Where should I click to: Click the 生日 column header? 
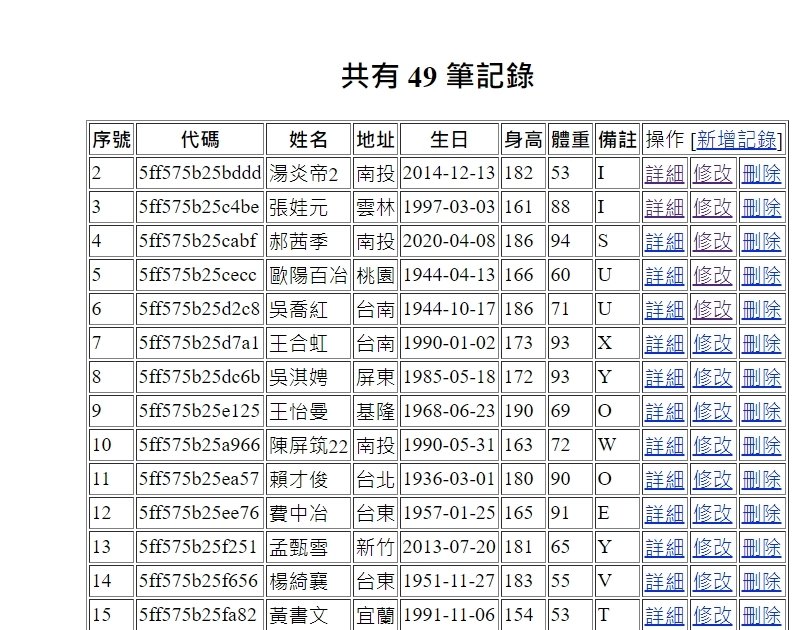point(449,139)
